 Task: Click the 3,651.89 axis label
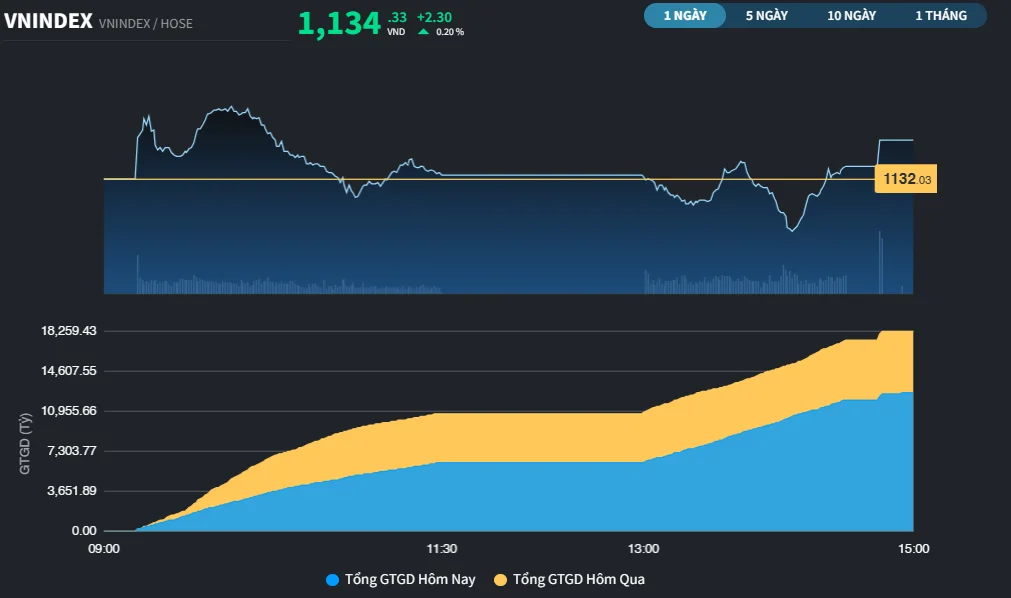tap(72, 491)
